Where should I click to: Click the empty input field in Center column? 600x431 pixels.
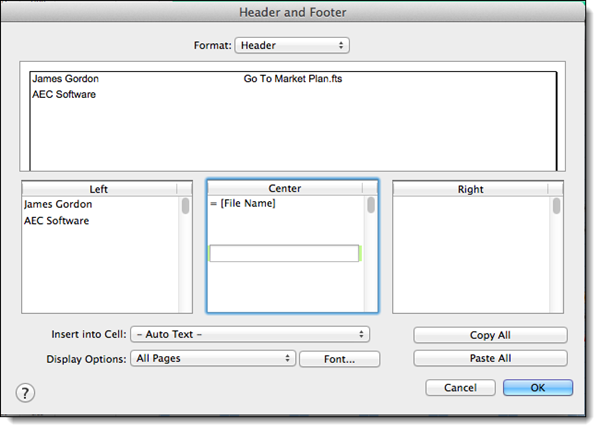pyautogui.click(x=283, y=254)
